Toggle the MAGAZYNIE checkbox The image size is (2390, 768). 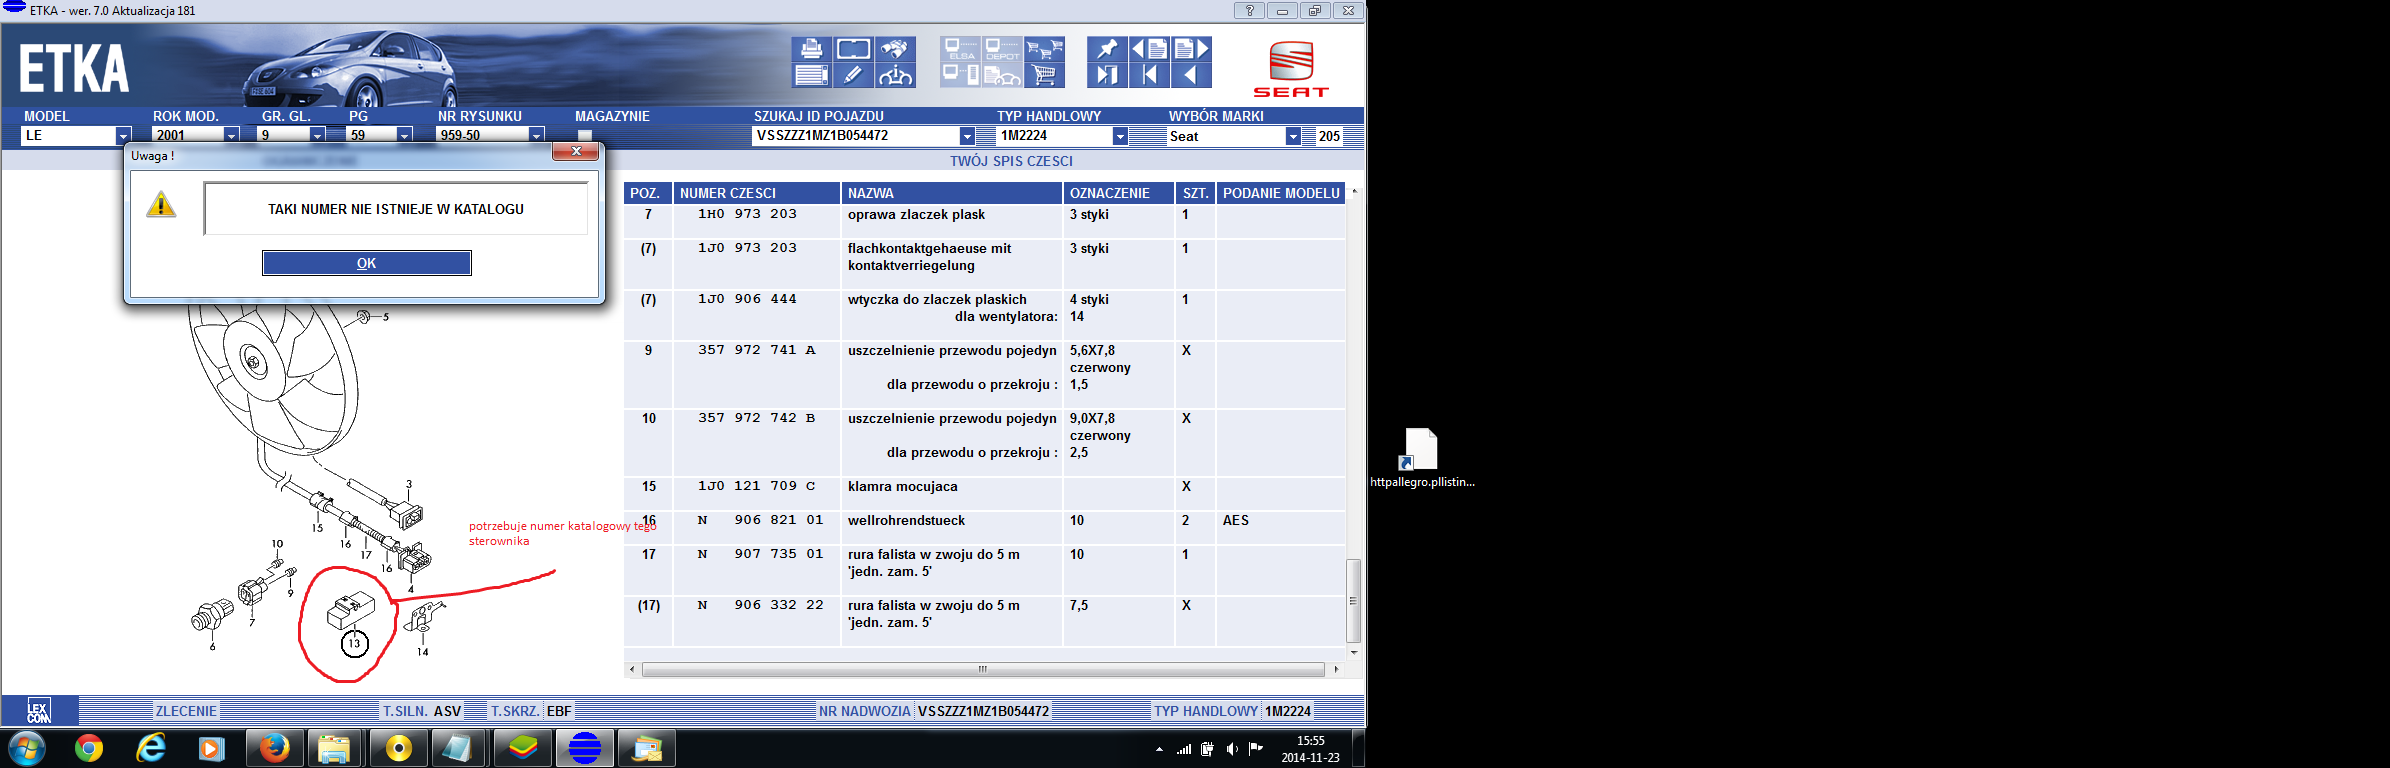pos(585,135)
